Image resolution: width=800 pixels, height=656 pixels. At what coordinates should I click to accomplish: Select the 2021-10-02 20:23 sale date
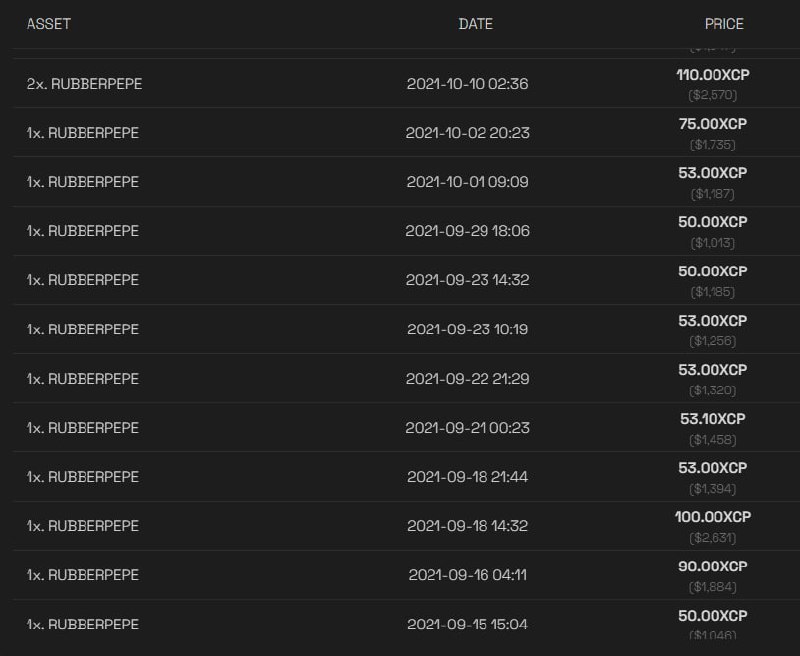click(x=467, y=133)
